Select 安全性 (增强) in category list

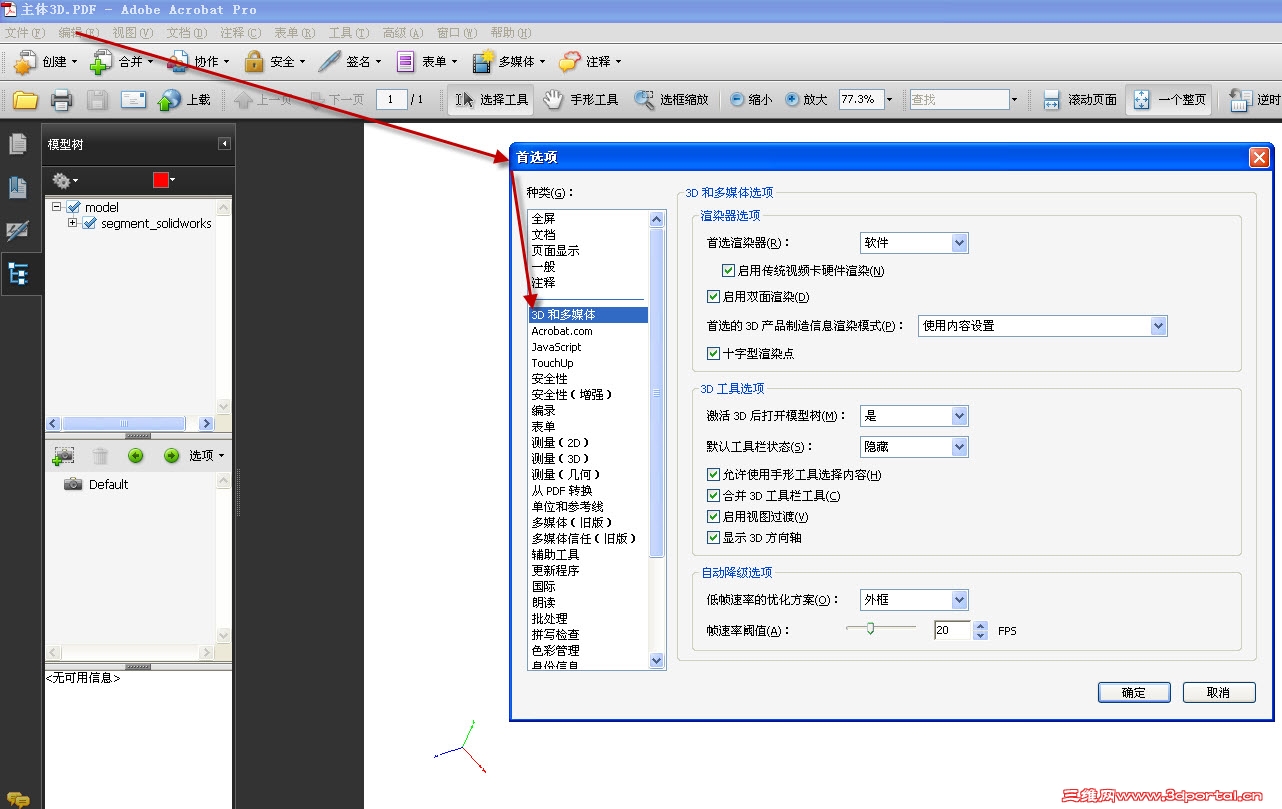[x=588, y=395]
